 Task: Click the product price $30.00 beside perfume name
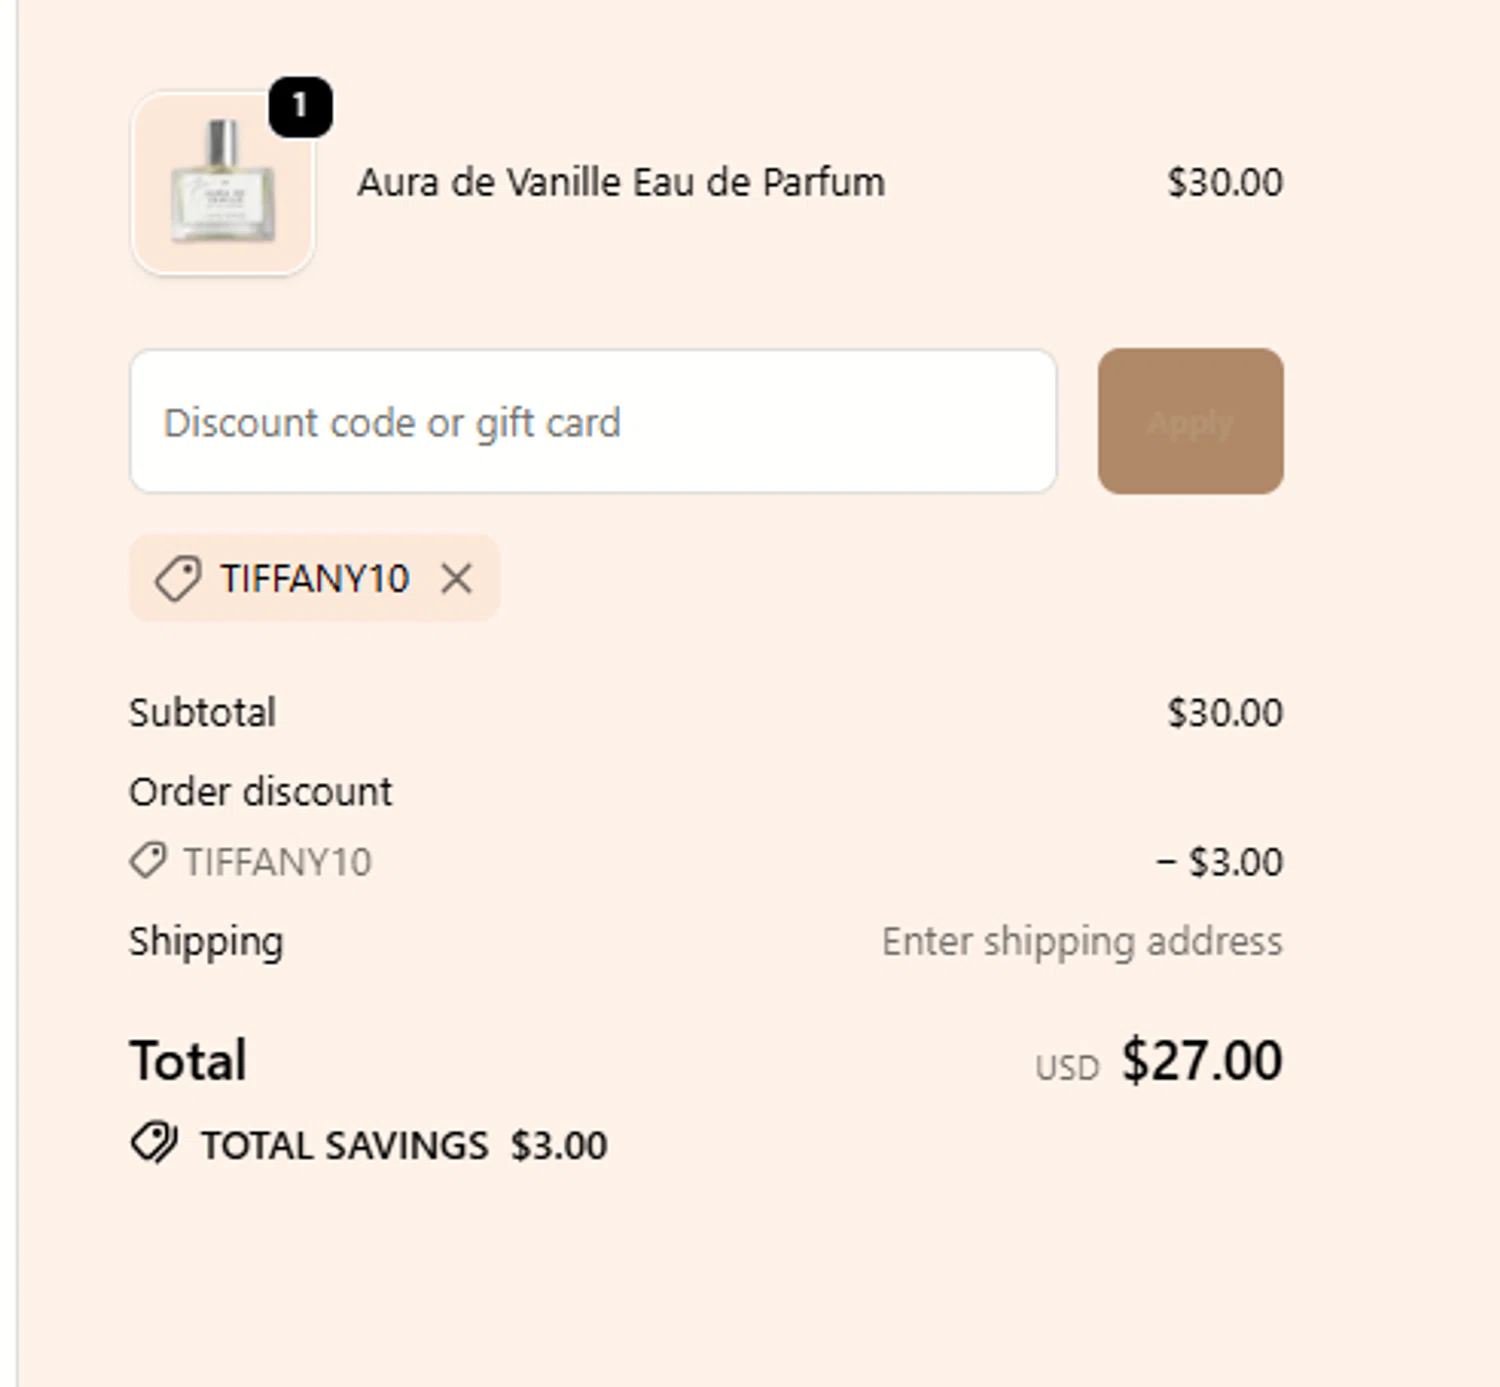click(1224, 183)
